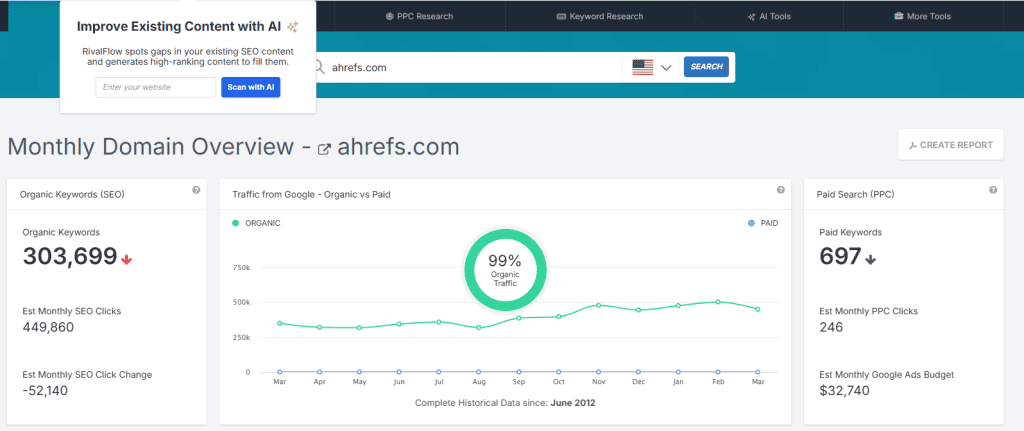1024x431 pixels.
Task: Click the magnifier icon in search bar
Action: pos(319,67)
